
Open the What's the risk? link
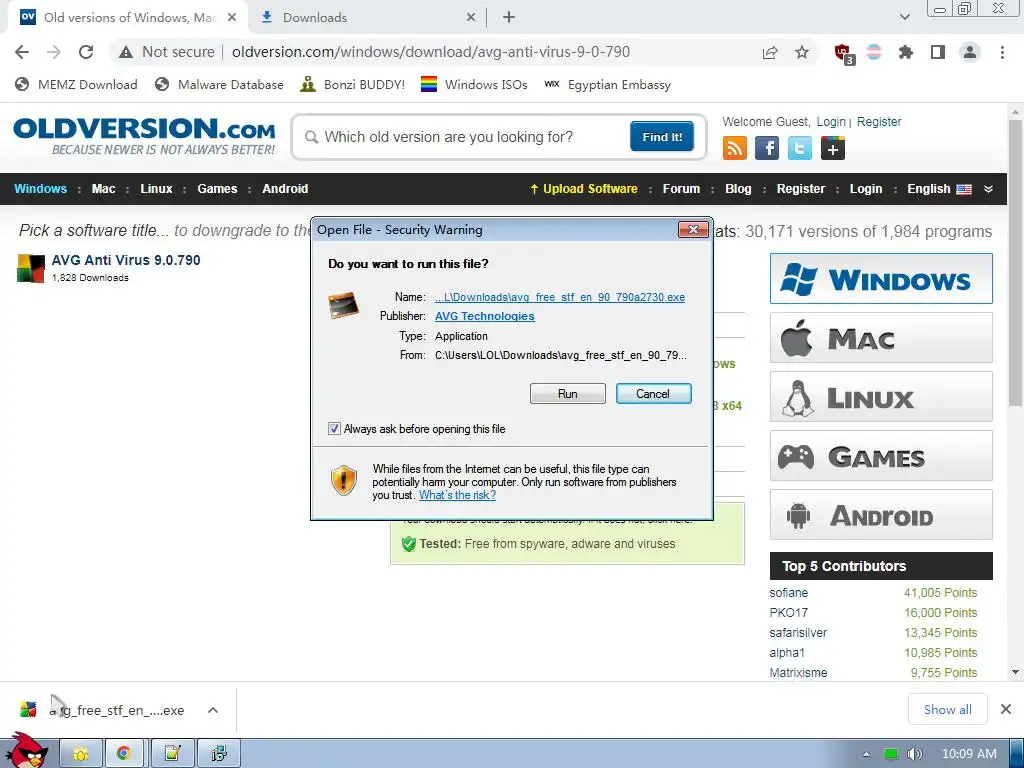click(457, 495)
